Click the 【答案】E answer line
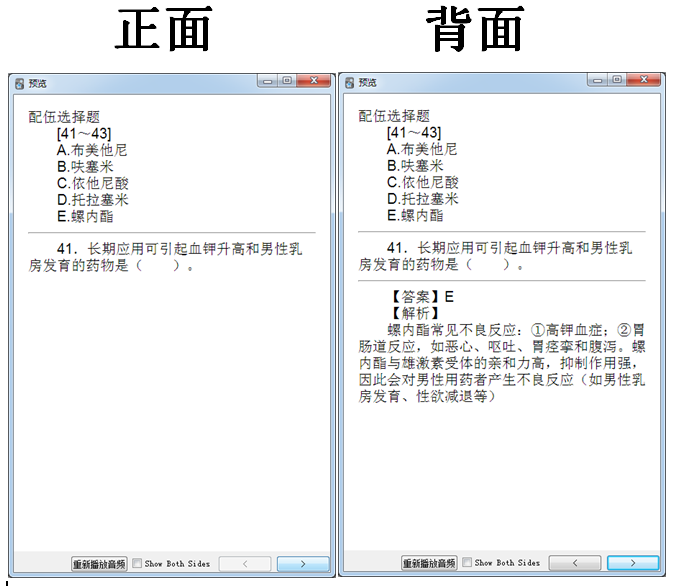 pos(421,297)
